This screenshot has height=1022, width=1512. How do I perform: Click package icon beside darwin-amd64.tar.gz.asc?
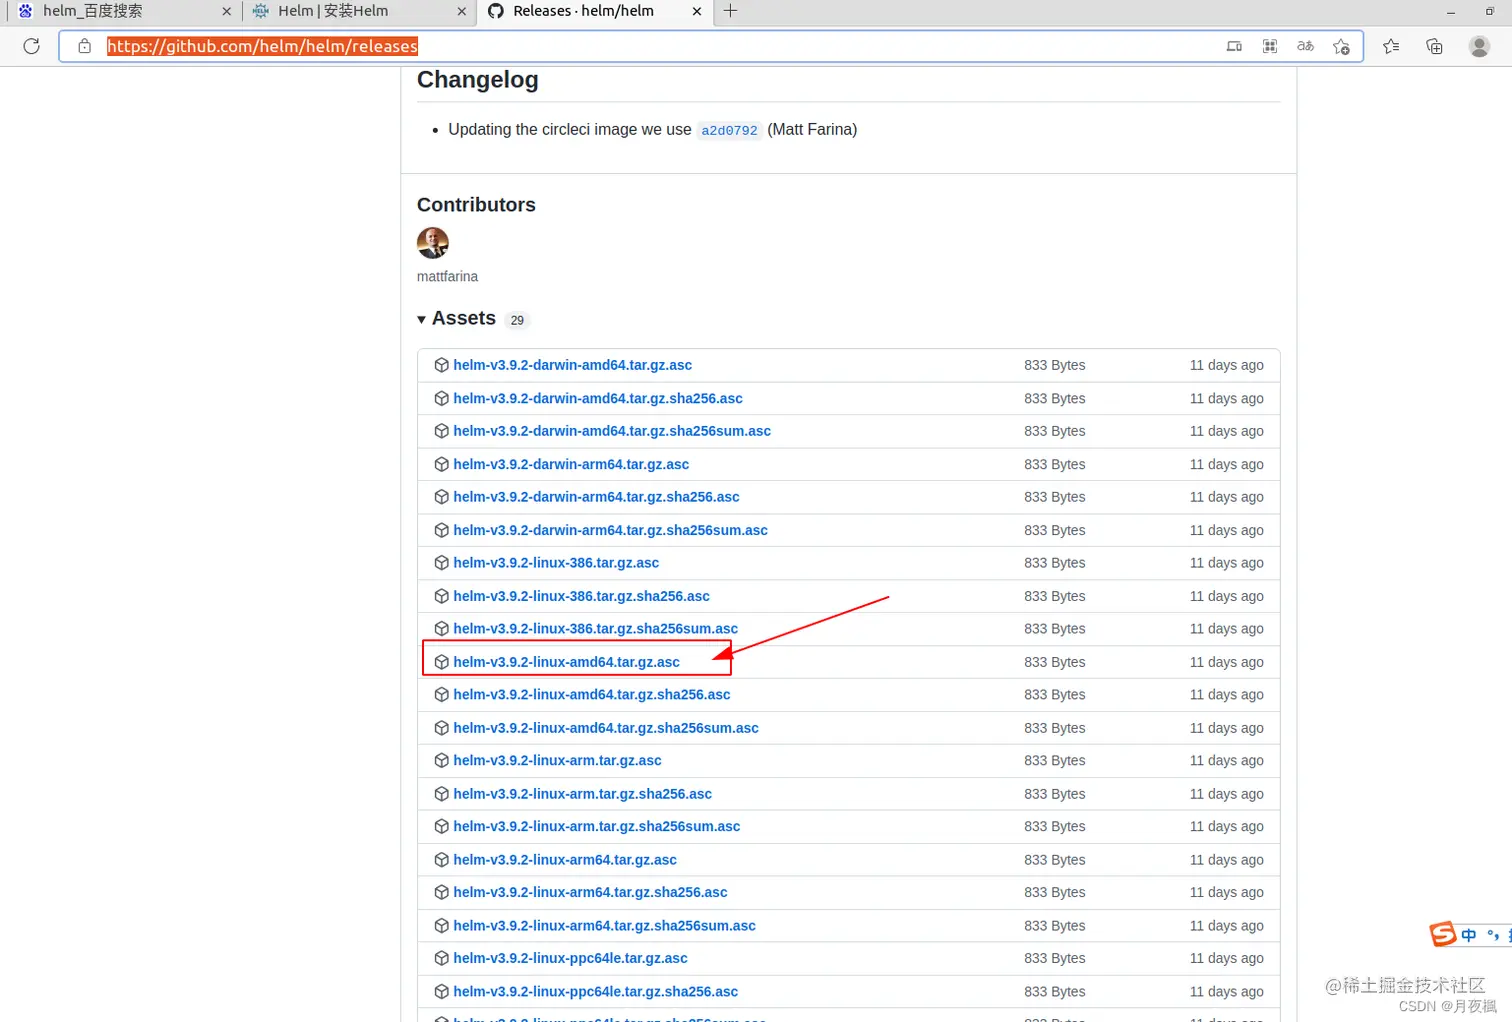coord(441,365)
